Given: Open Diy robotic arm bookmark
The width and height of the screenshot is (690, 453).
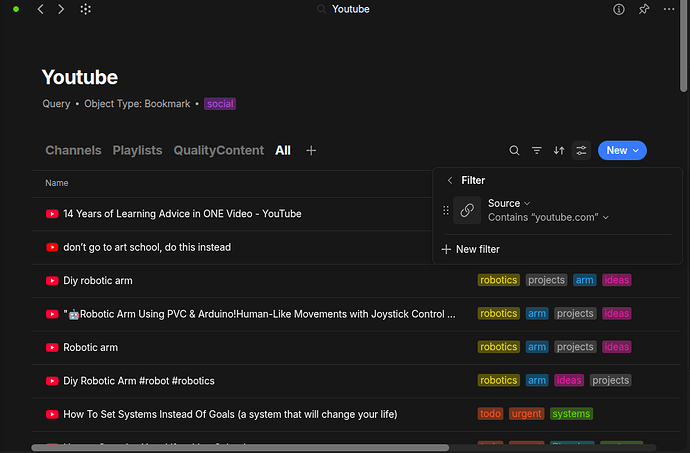Looking at the screenshot, I should (98, 281).
